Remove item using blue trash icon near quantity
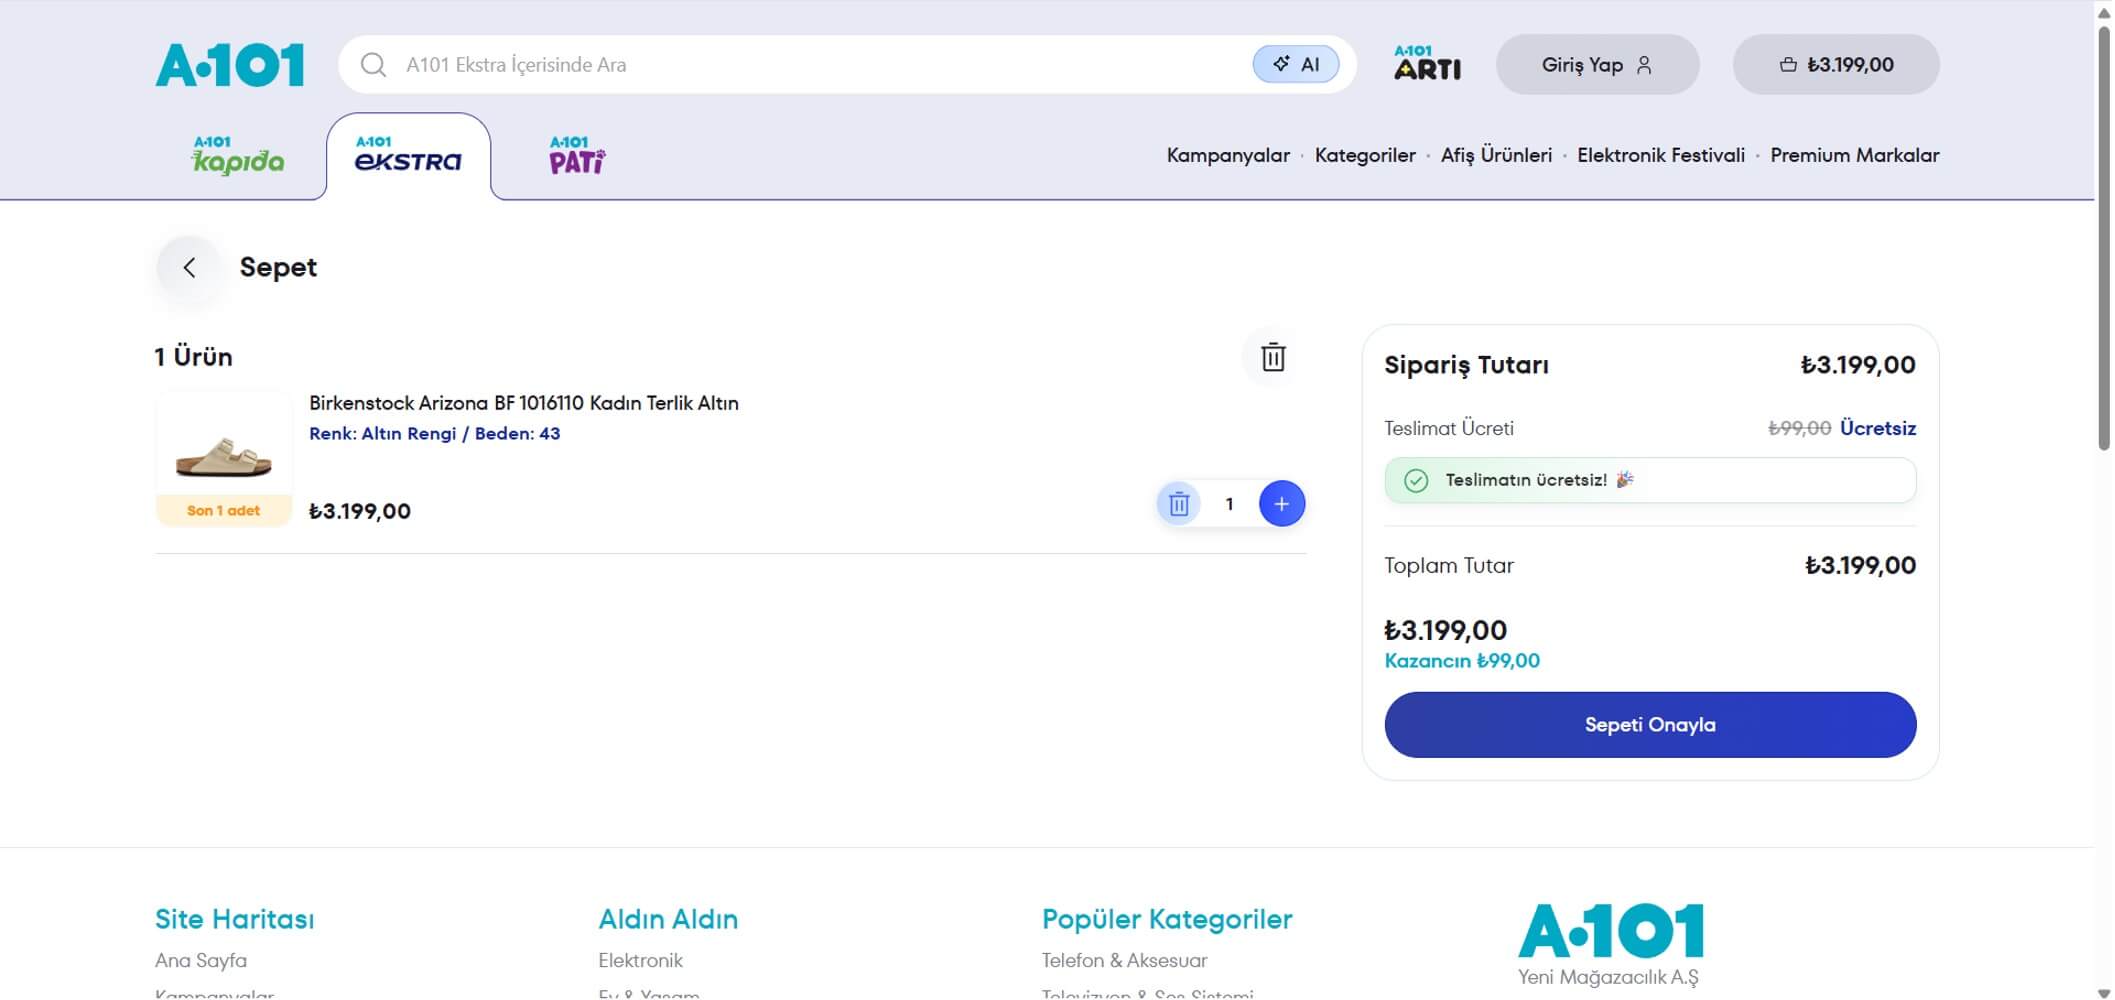Screen dimensions: 2115x1000 pyautogui.click(x=1179, y=503)
